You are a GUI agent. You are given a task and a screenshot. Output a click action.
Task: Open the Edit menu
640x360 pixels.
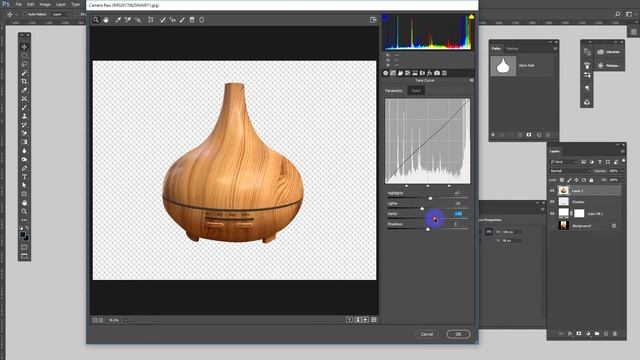click(31, 4)
